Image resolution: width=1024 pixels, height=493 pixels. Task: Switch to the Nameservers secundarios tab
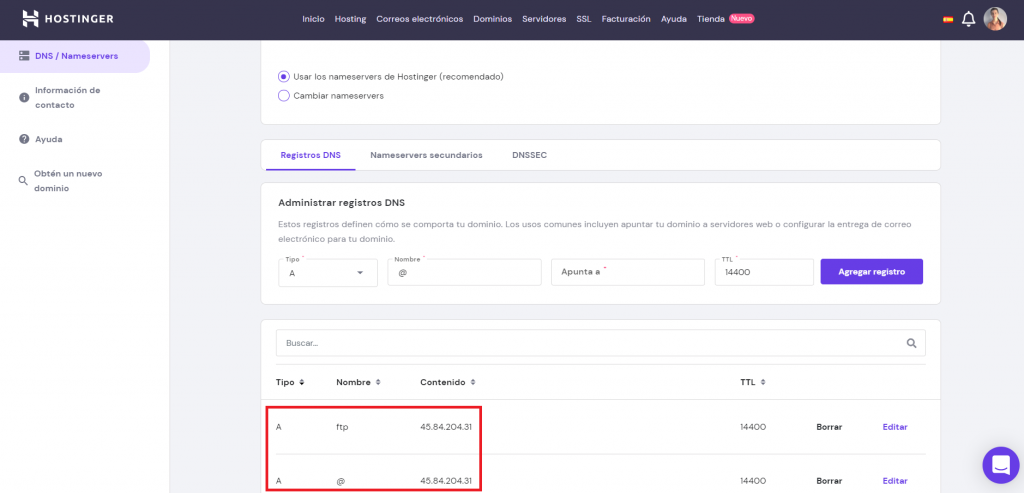(x=426, y=155)
